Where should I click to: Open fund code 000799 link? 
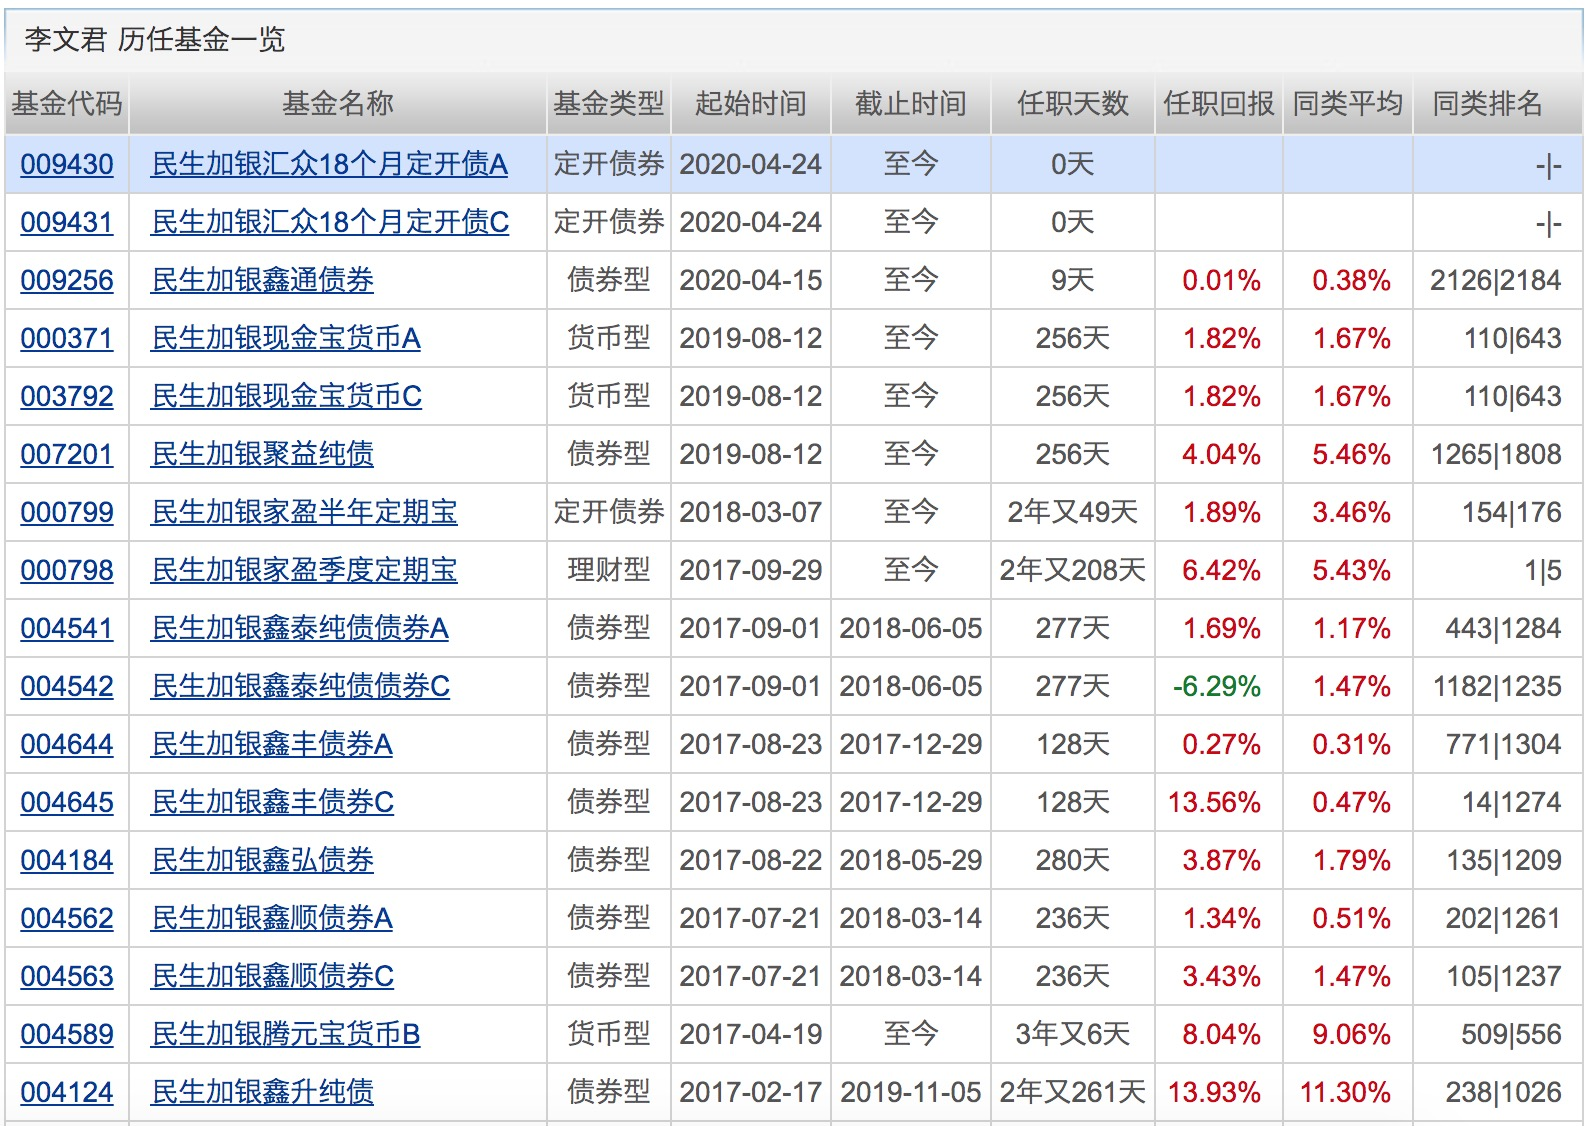click(67, 512)
